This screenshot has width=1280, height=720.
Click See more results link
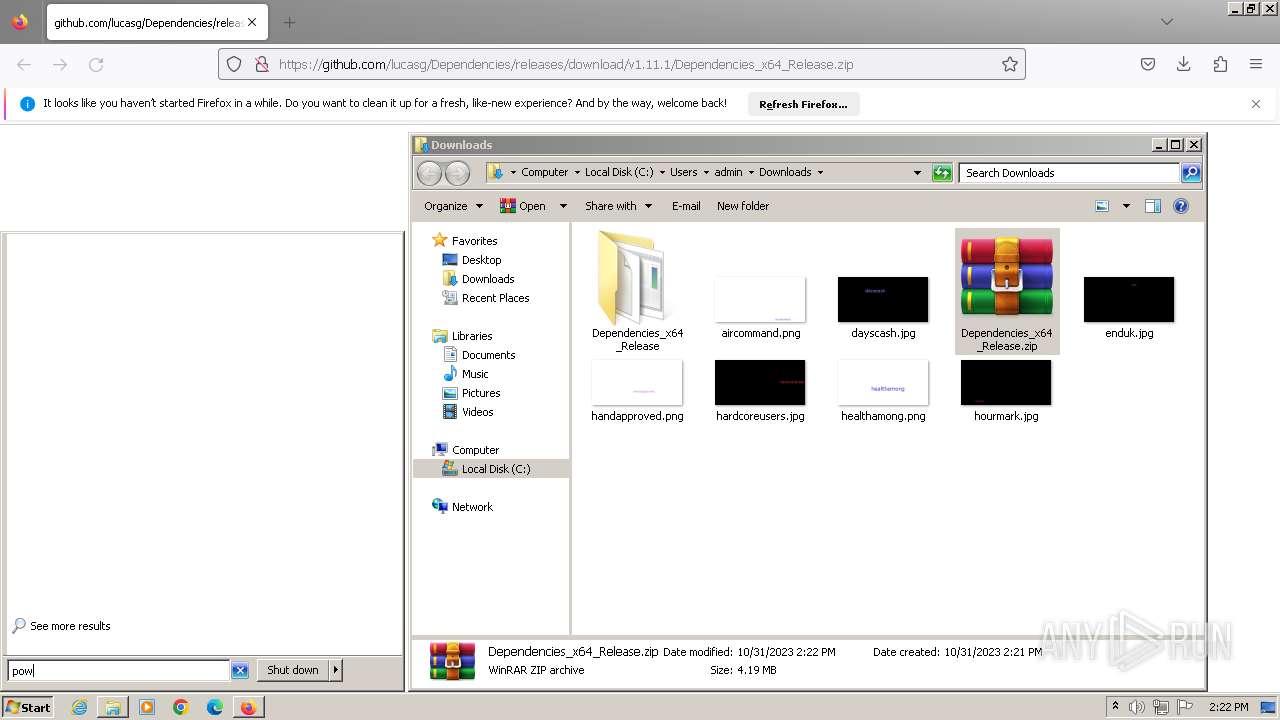coord(70,626)
